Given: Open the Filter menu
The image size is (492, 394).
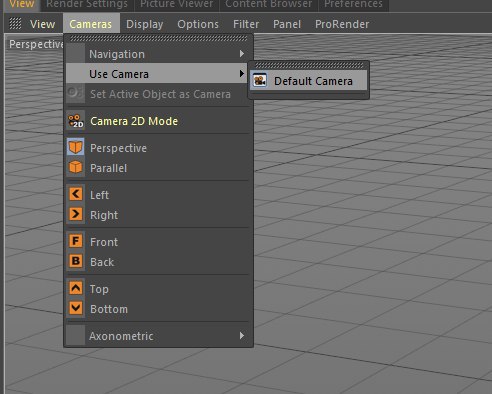Looking at the screenshot, I should (246, 24).
